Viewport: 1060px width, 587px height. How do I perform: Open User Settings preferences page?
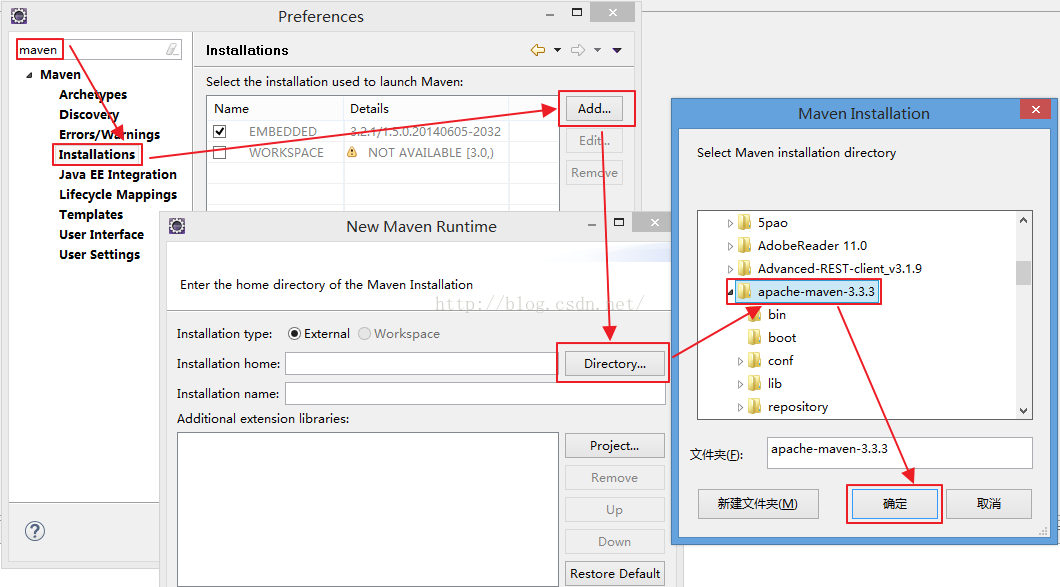coord(99,254)
